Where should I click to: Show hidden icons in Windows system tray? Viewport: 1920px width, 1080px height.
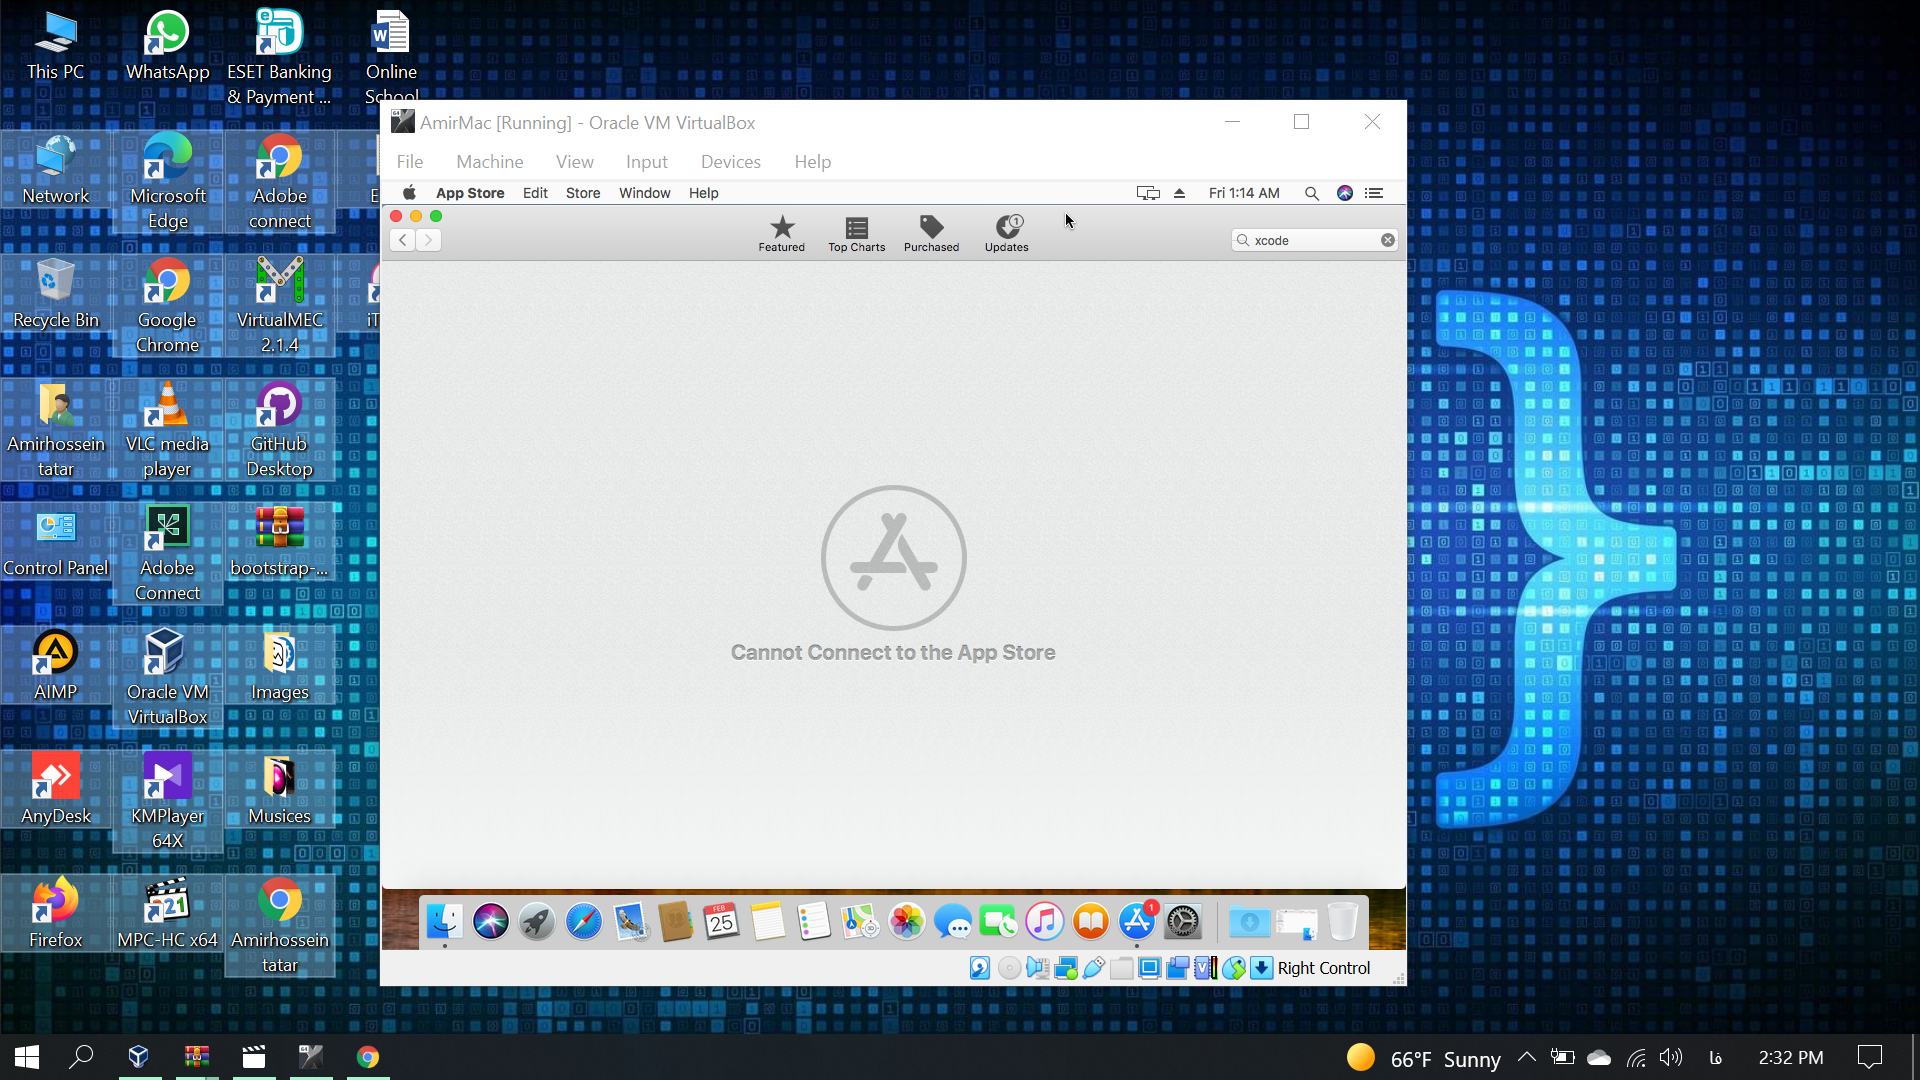coord(1526,1057)
